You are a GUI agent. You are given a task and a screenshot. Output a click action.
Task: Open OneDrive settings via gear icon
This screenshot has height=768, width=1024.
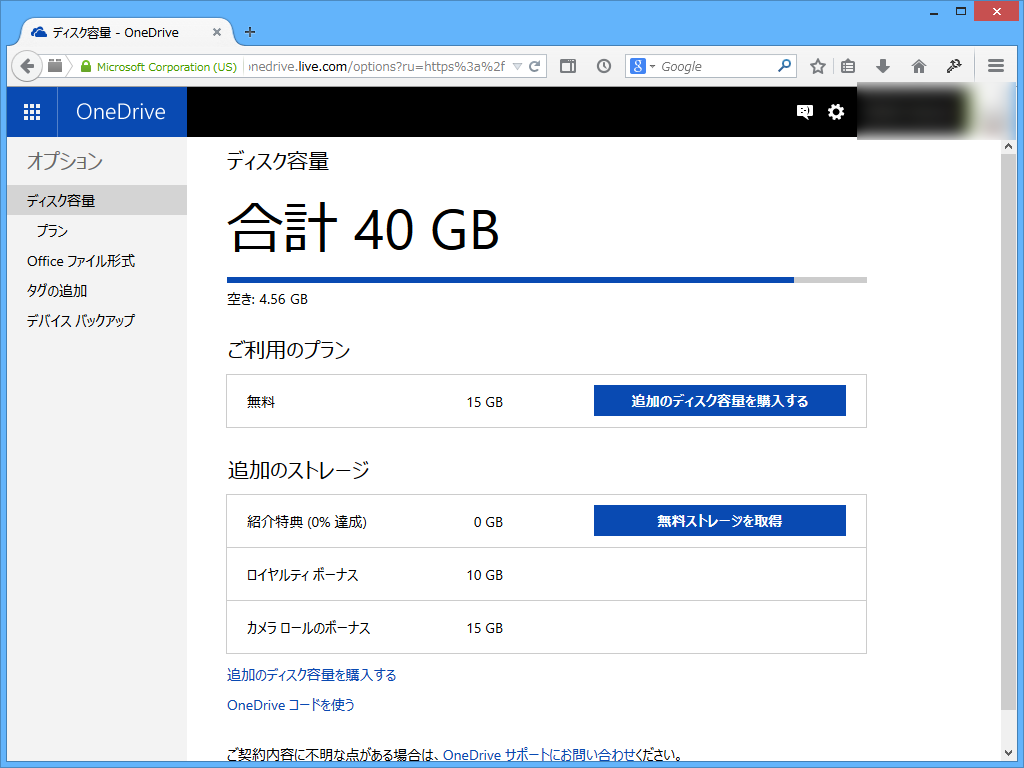[x=836, y=112]
